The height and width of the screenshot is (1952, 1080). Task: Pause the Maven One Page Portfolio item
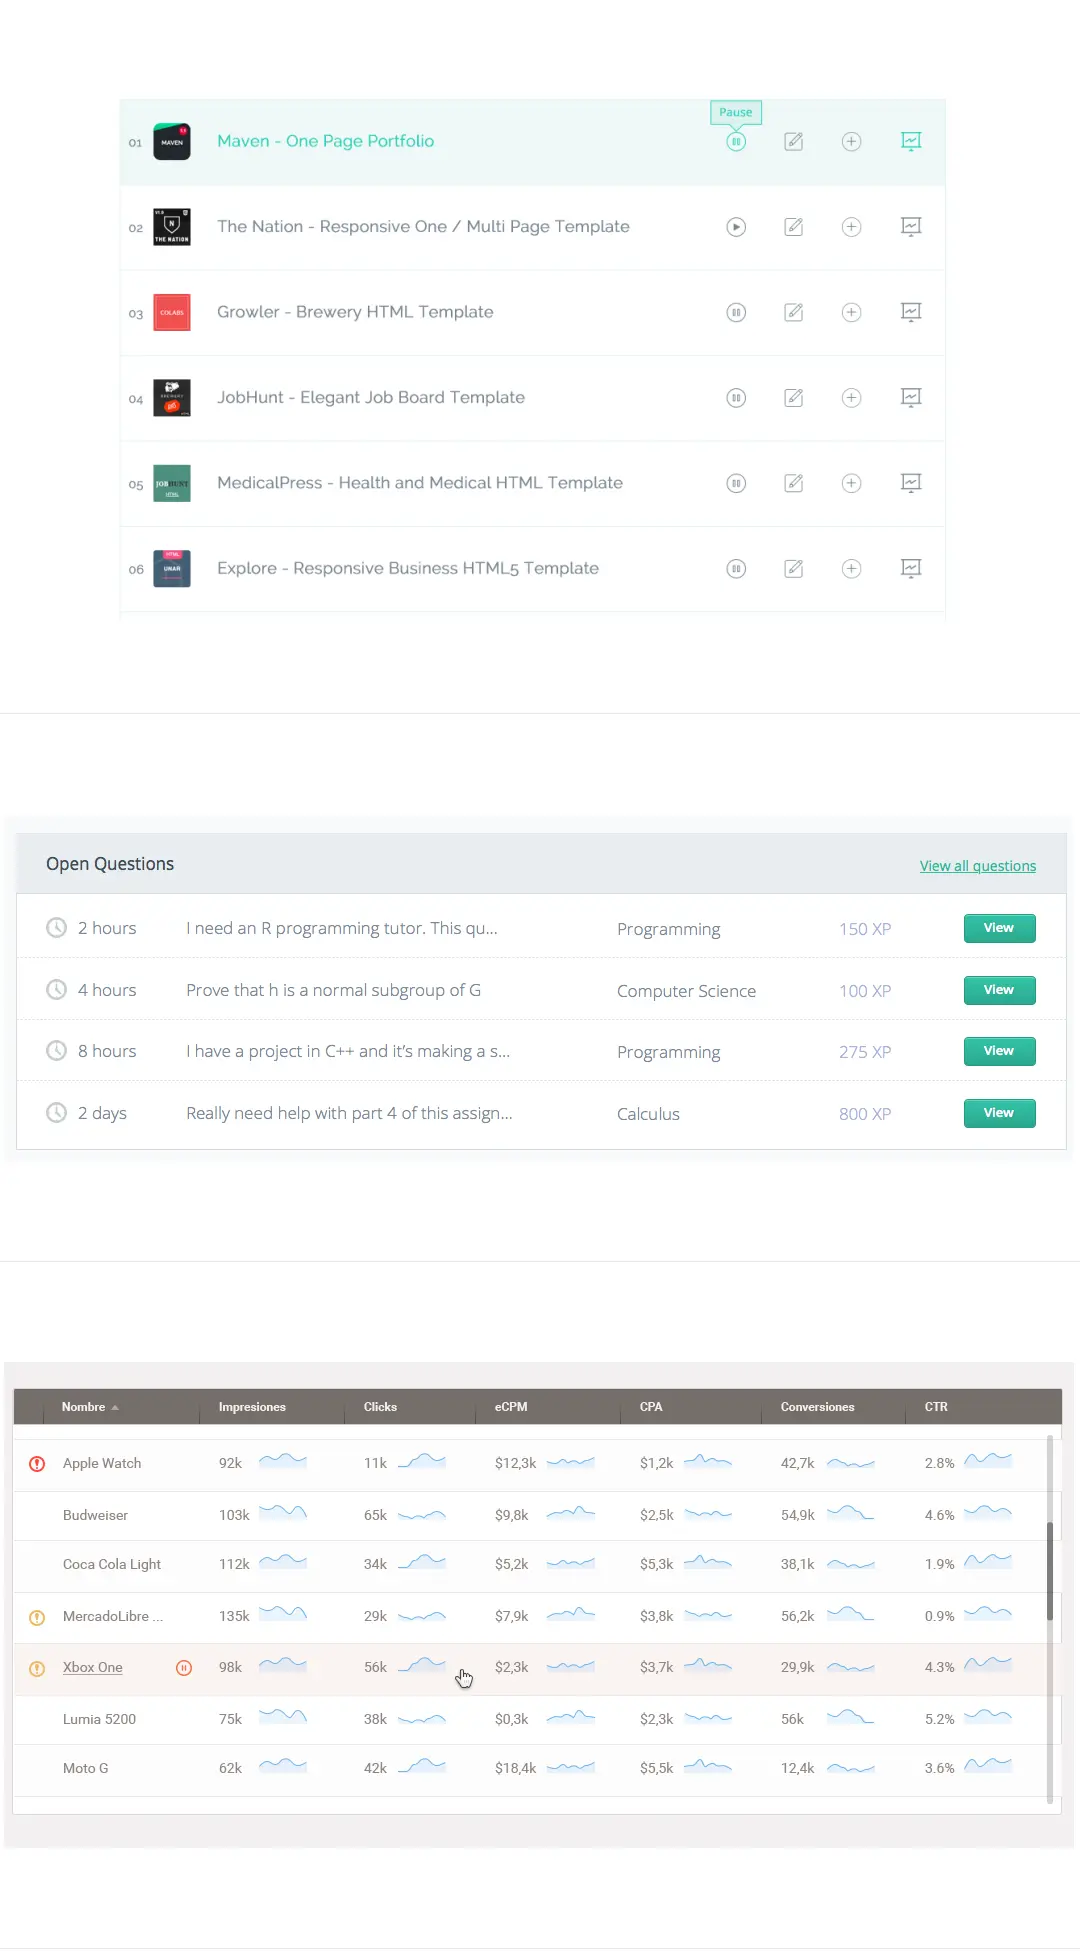[x=736, y=142]
